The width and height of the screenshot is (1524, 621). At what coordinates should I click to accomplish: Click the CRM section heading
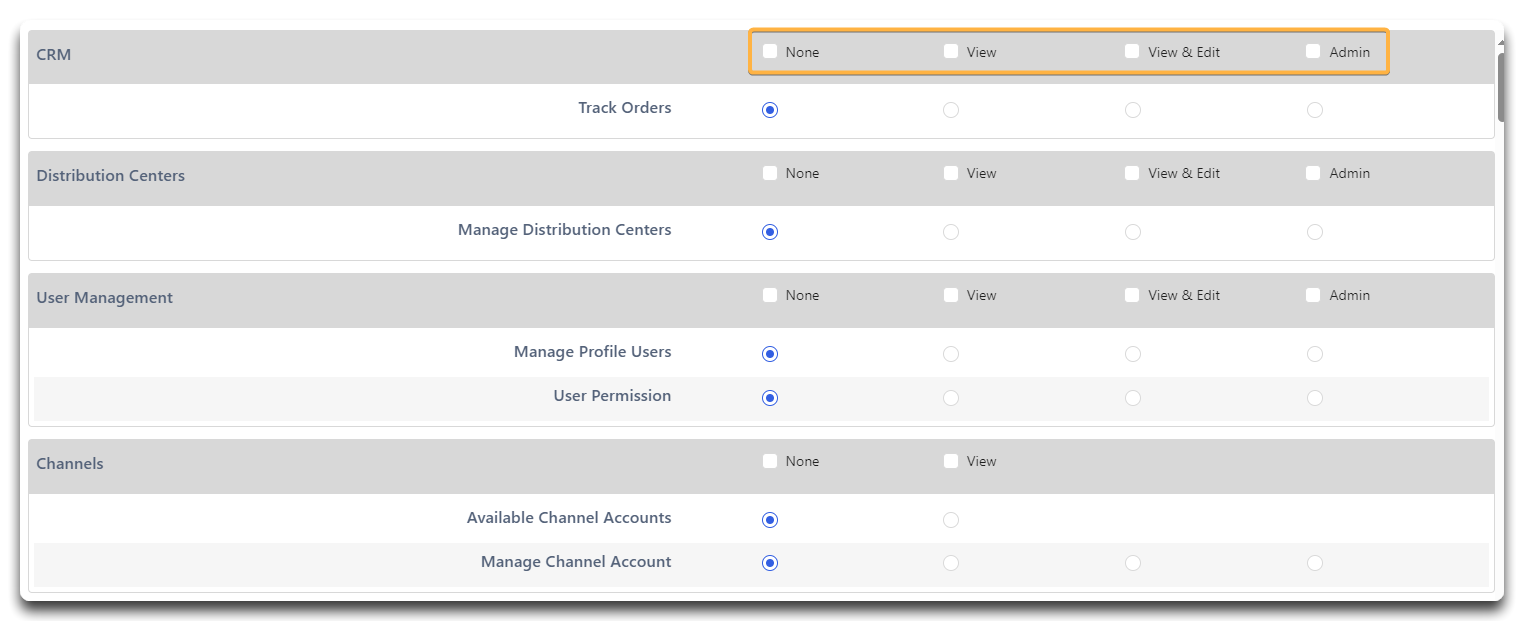click(x=54, y=54)
